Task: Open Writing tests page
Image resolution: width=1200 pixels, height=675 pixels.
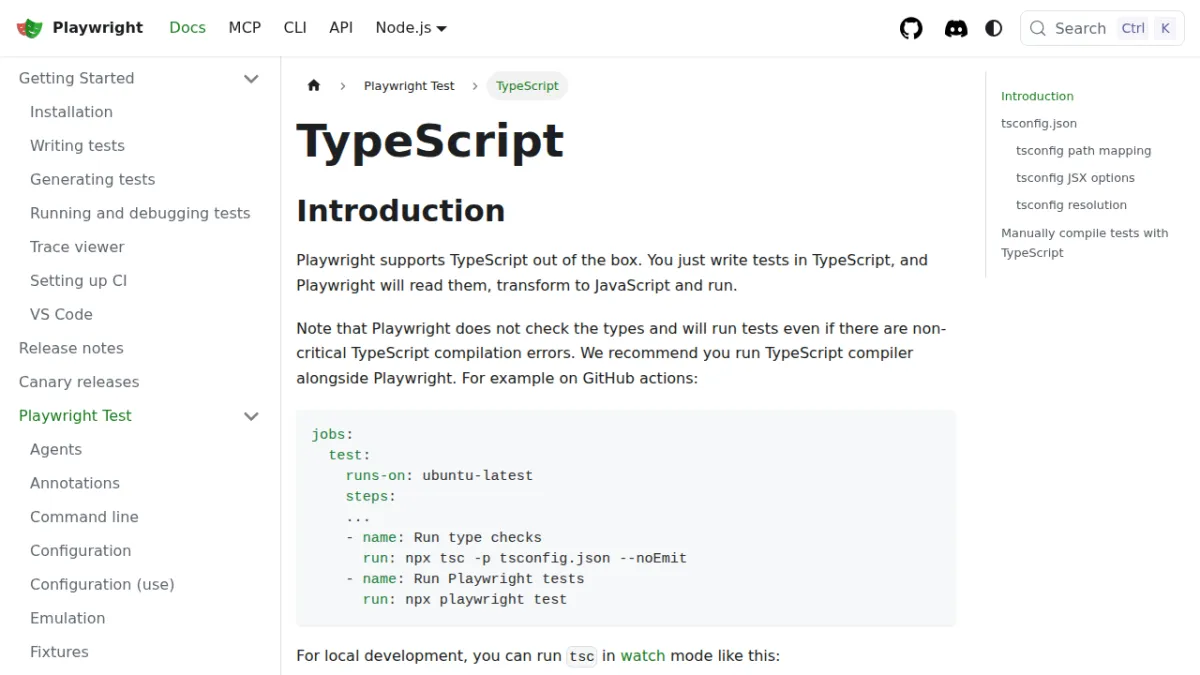Action: [x=77, y=146]
